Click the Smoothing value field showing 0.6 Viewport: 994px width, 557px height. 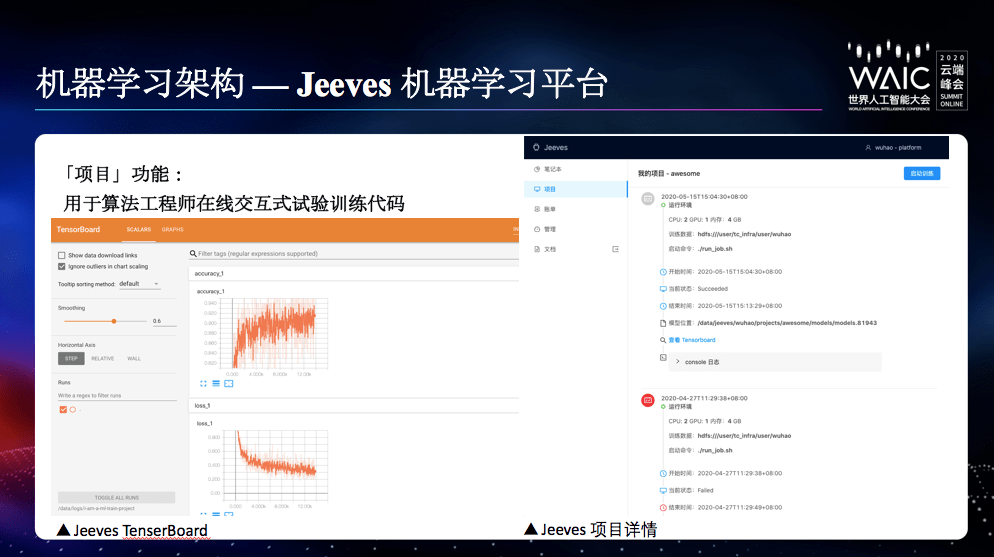(164, 321)
